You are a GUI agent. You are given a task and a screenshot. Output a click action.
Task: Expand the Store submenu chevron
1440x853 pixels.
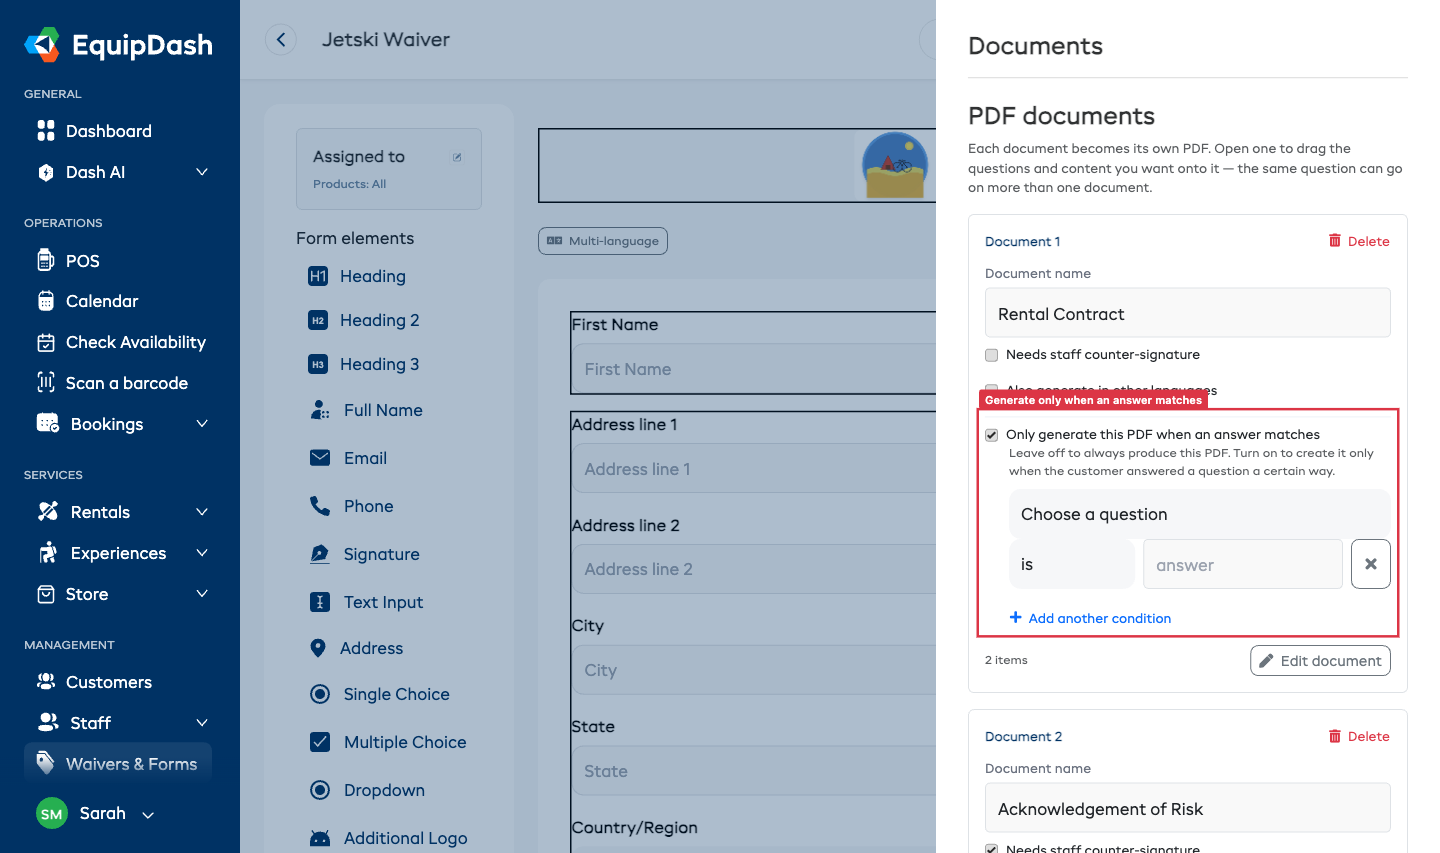202,594
